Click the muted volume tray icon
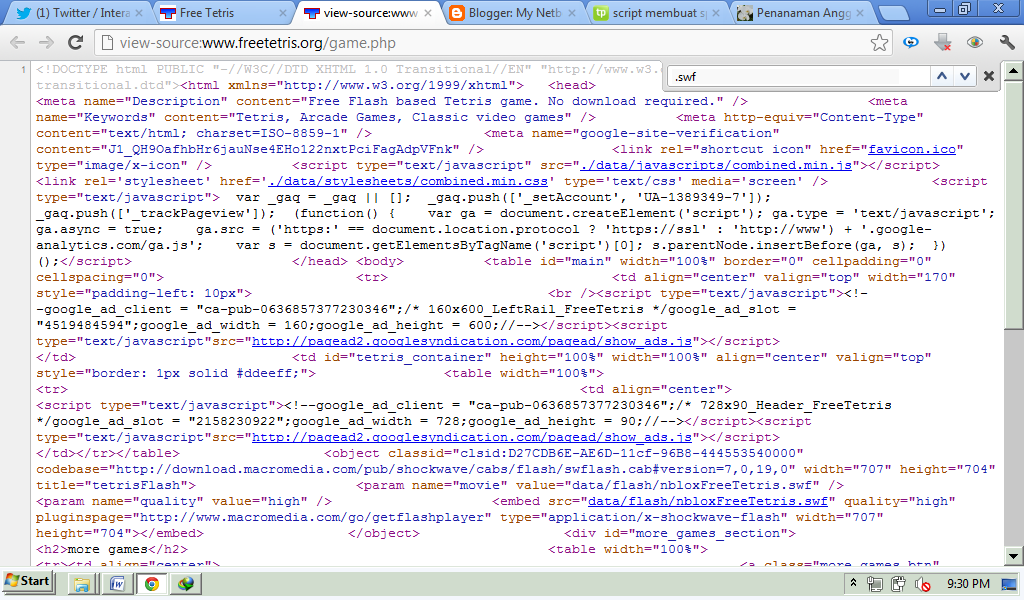Screen dimensions: 1024x600 click(923, 584)
